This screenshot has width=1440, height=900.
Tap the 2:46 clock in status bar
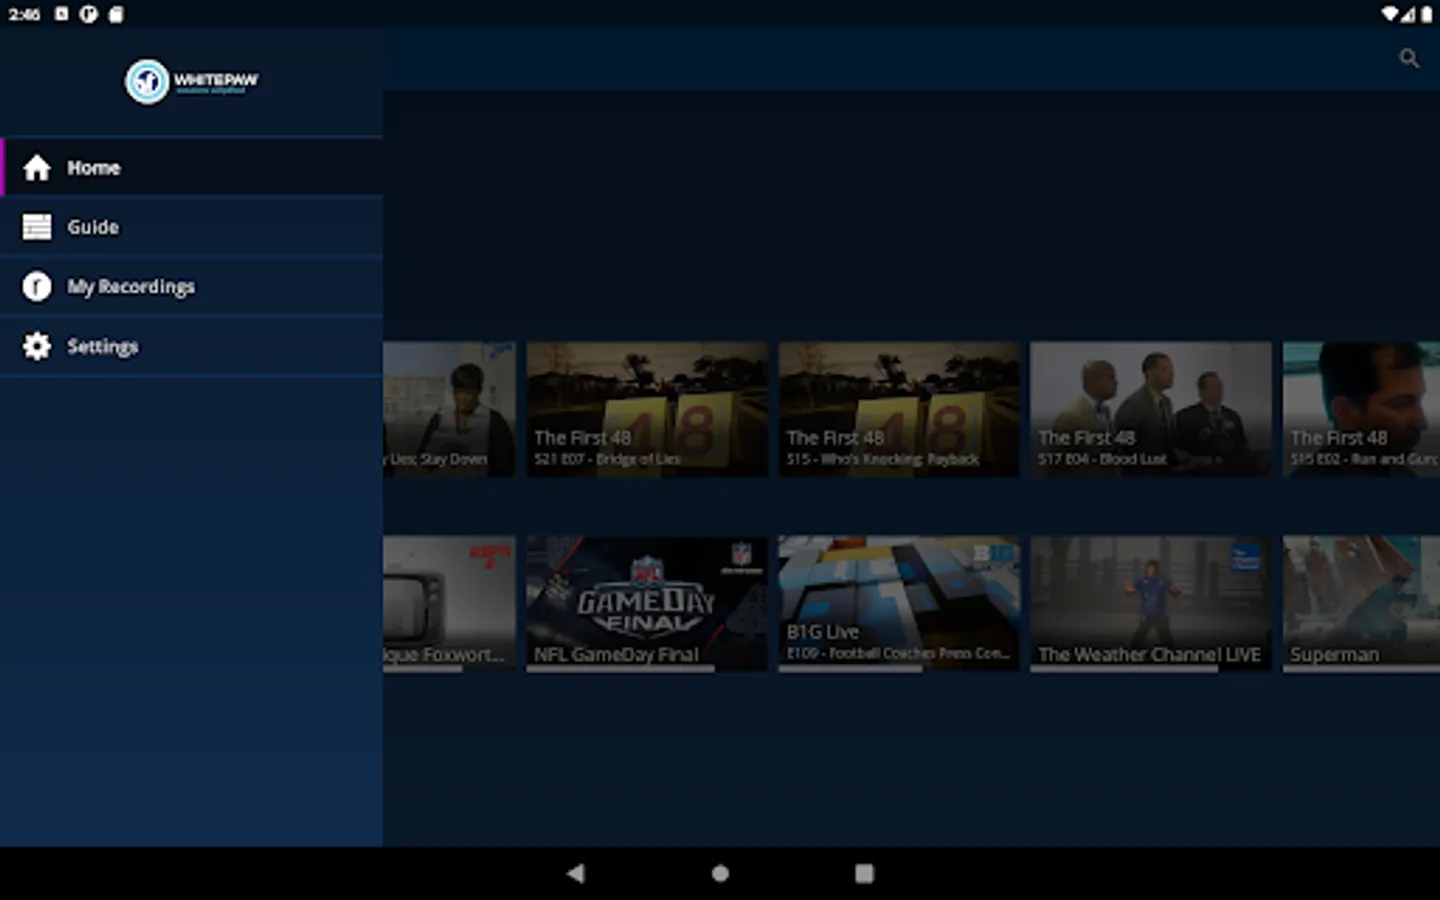coord(24,14)
